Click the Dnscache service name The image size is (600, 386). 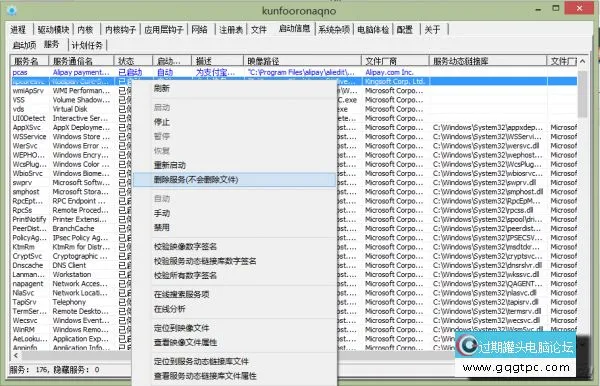[28, 265]
